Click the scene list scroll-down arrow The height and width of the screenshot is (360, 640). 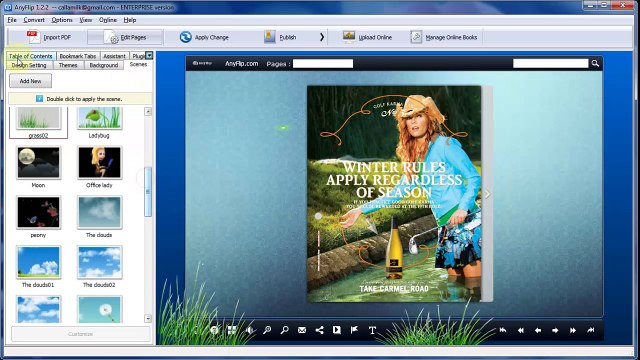pyautogui.click(x=148, y=318)
